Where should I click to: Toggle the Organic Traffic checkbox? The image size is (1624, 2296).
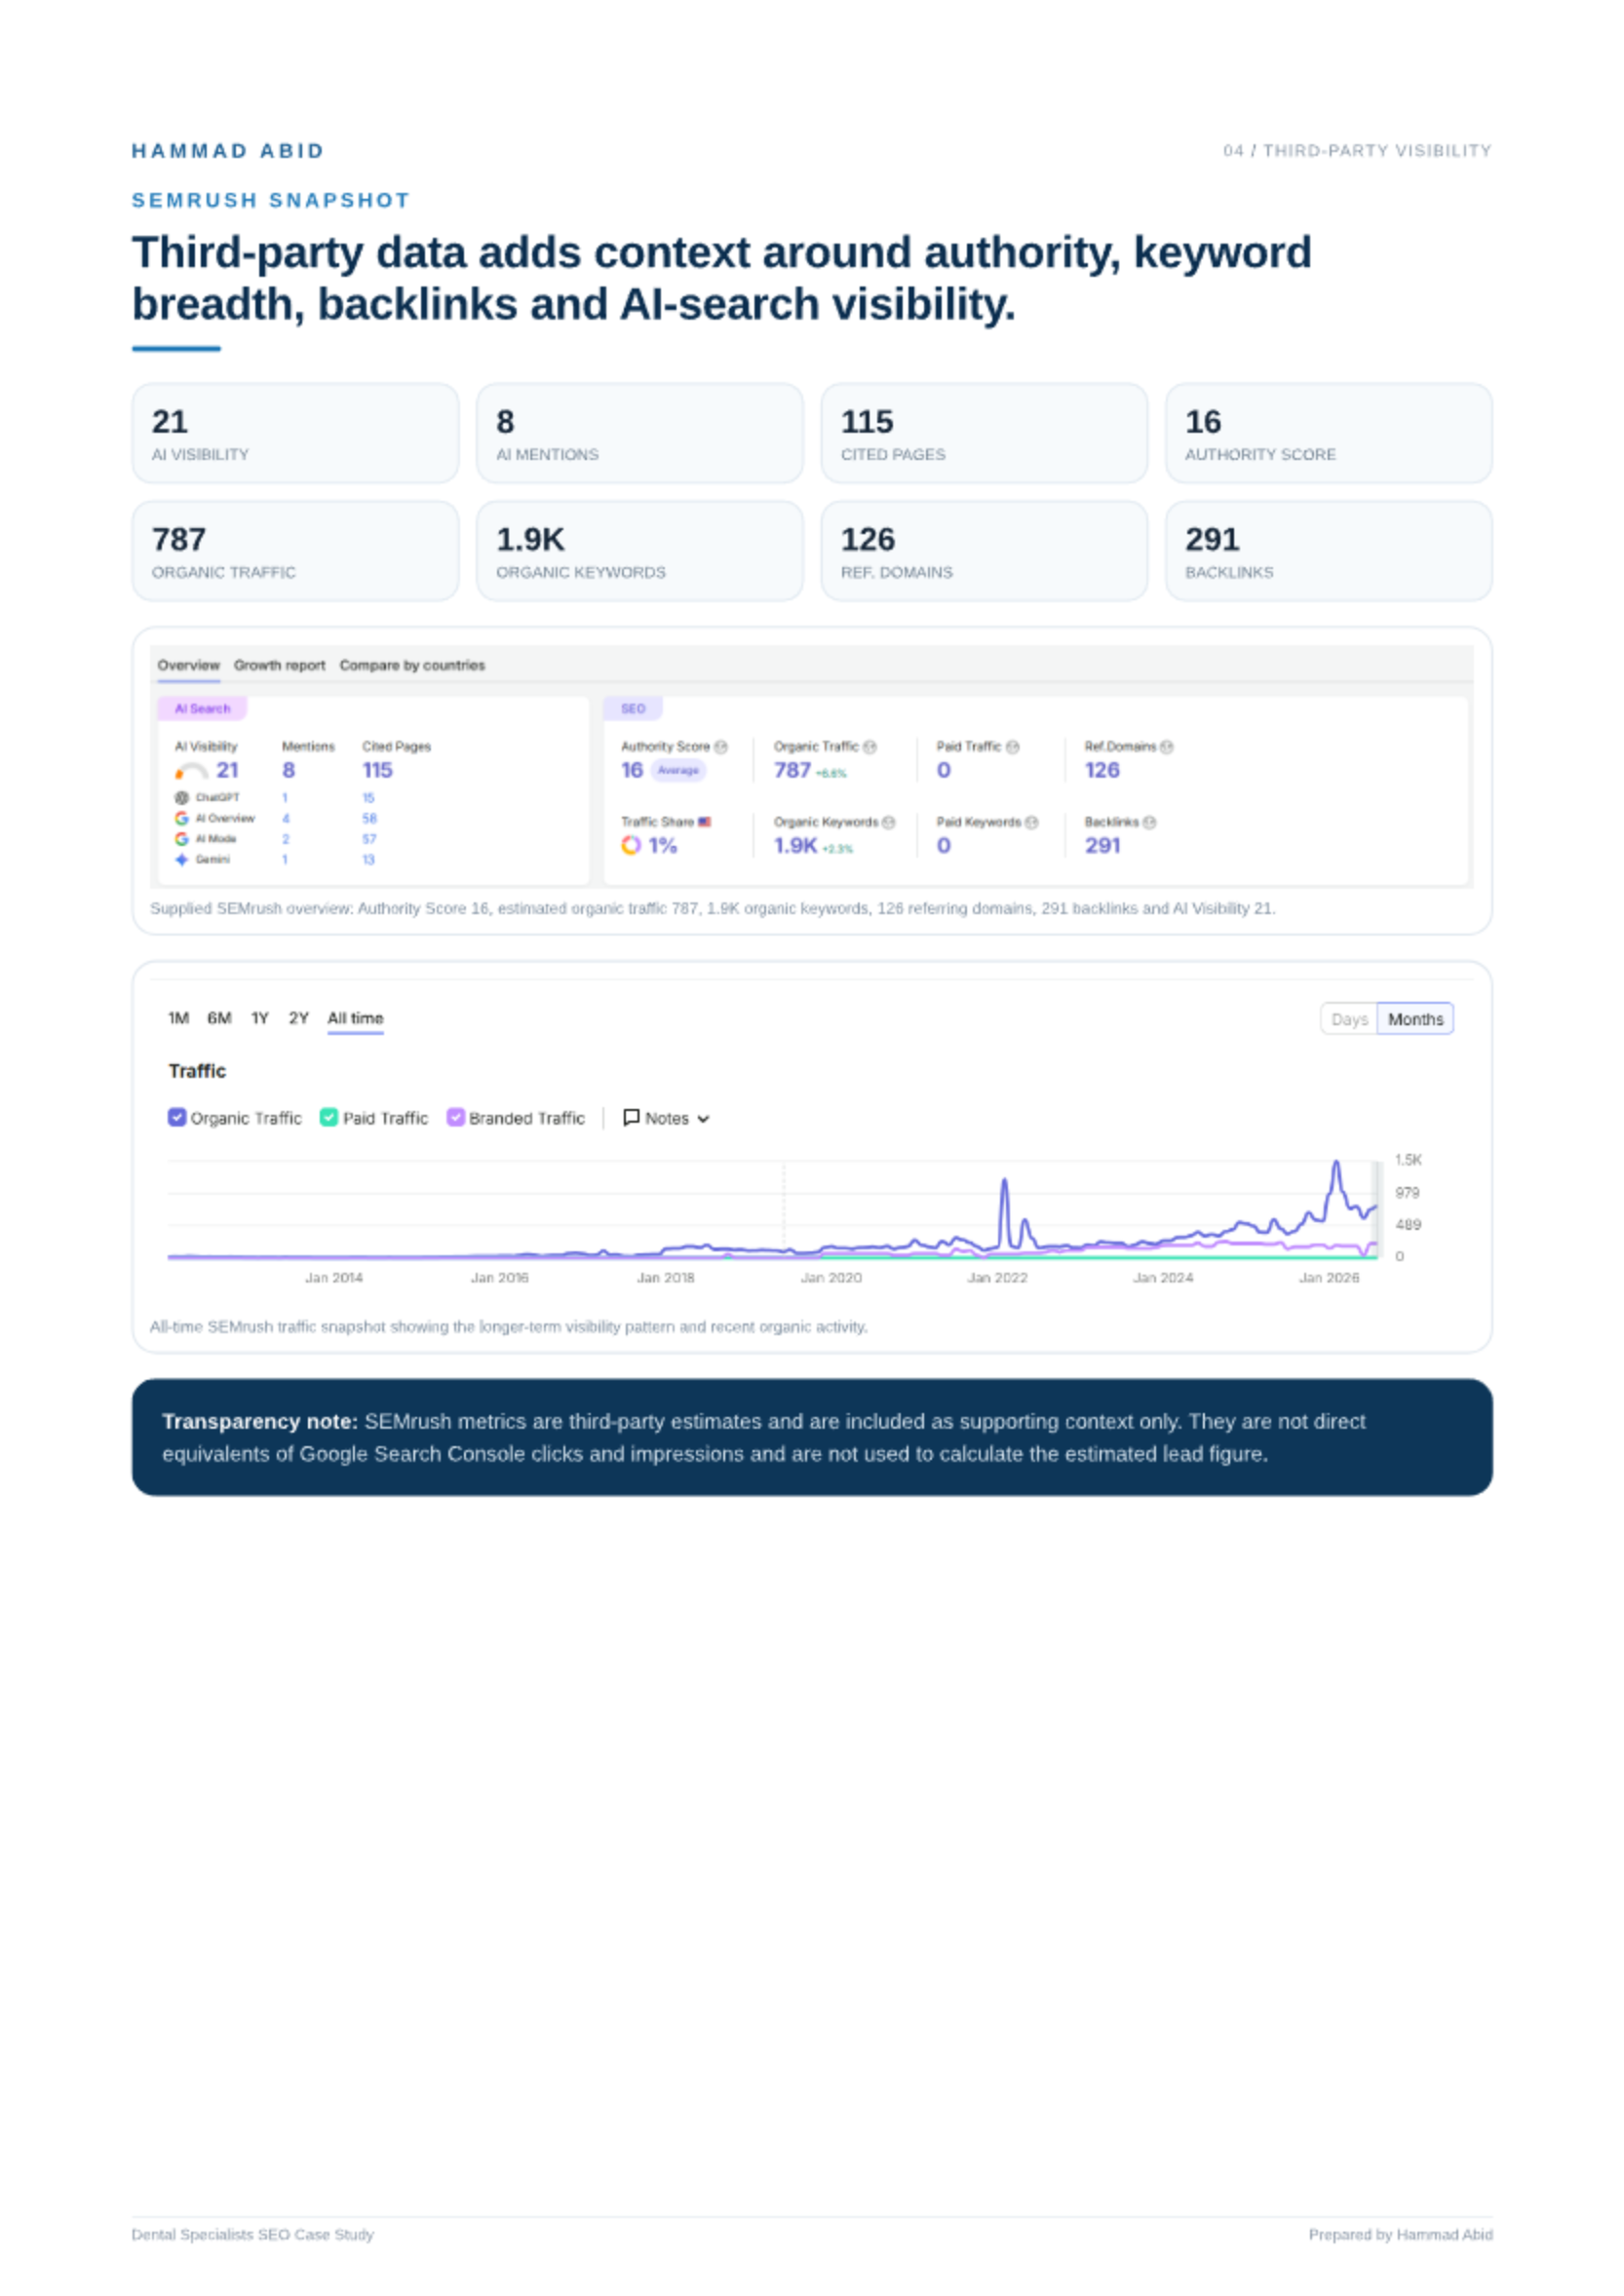[x=177, y=1117]
